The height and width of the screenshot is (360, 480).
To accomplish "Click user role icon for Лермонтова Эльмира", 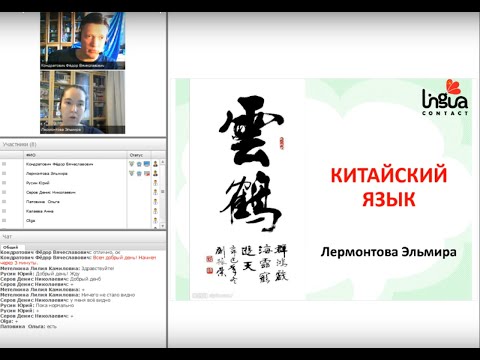I will 155,173.
